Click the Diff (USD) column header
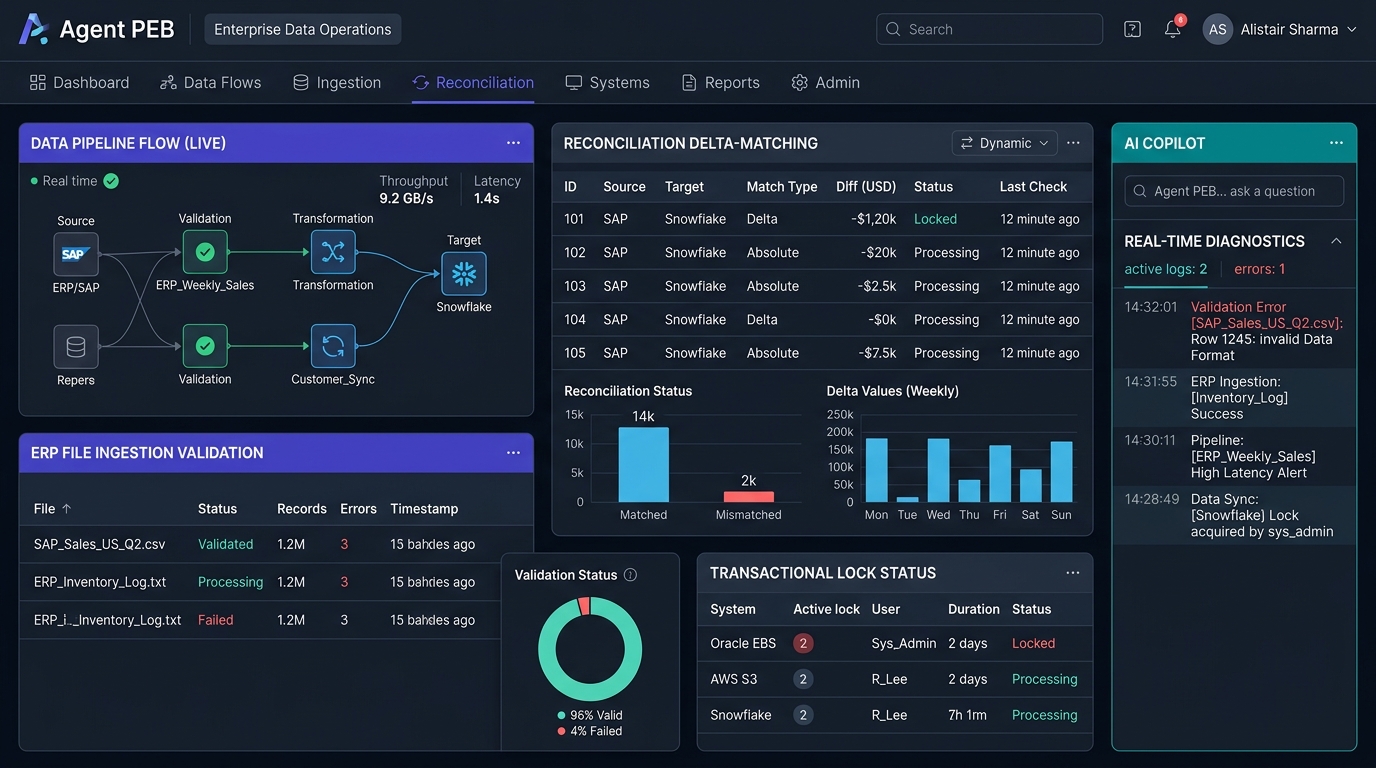 tap(866, 187)
